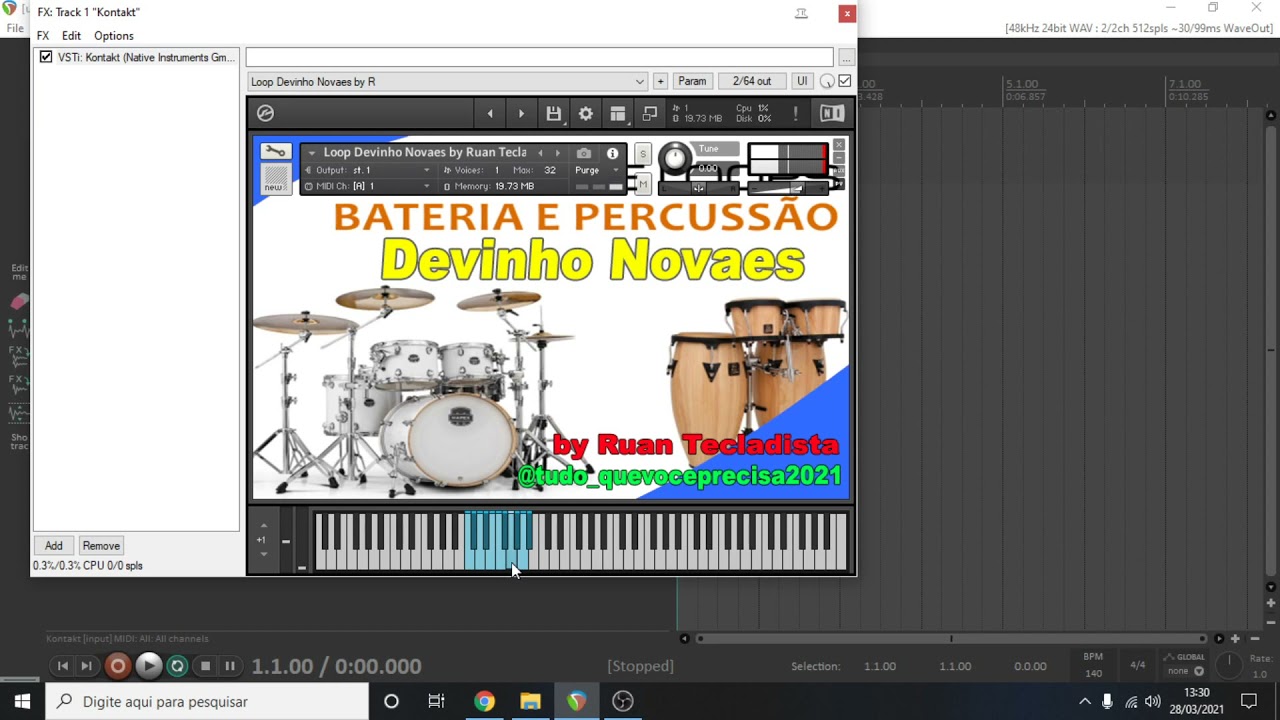Click the plus button beside preset dropdown
The height and width of the screenshot is (720, 1280).
click(660, 81)
